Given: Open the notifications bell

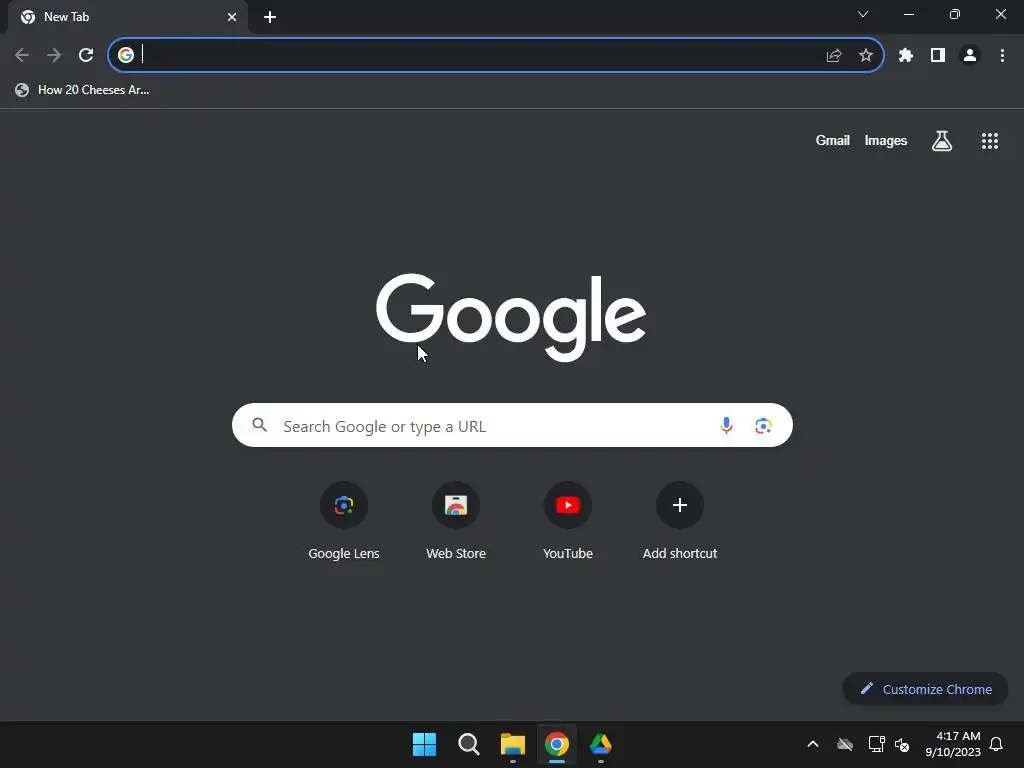Looking at the screenshot, I should point(996,744).
